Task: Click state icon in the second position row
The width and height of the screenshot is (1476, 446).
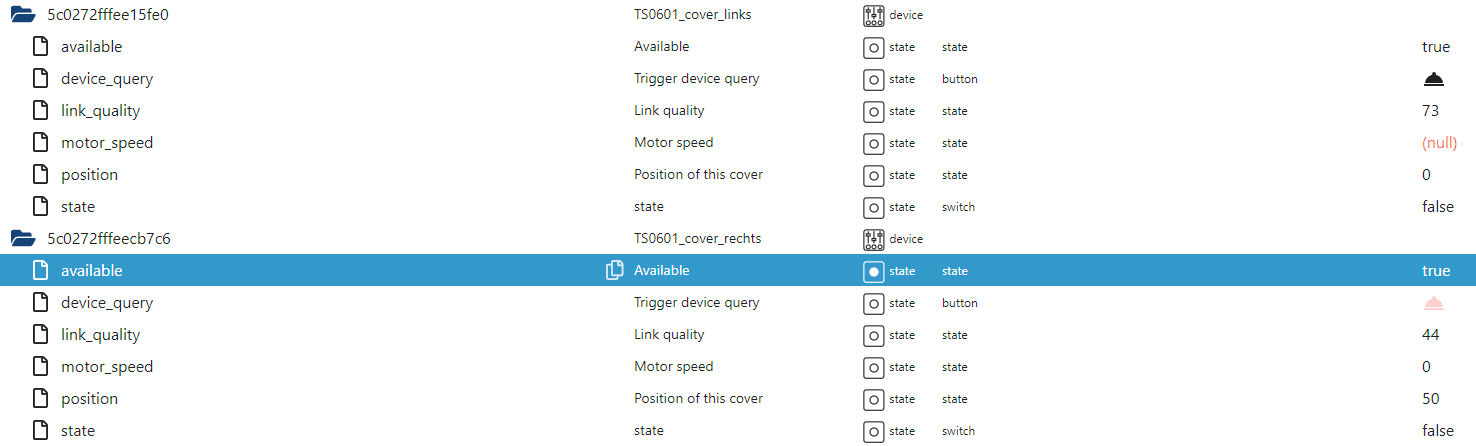Action: click(874, 399)
